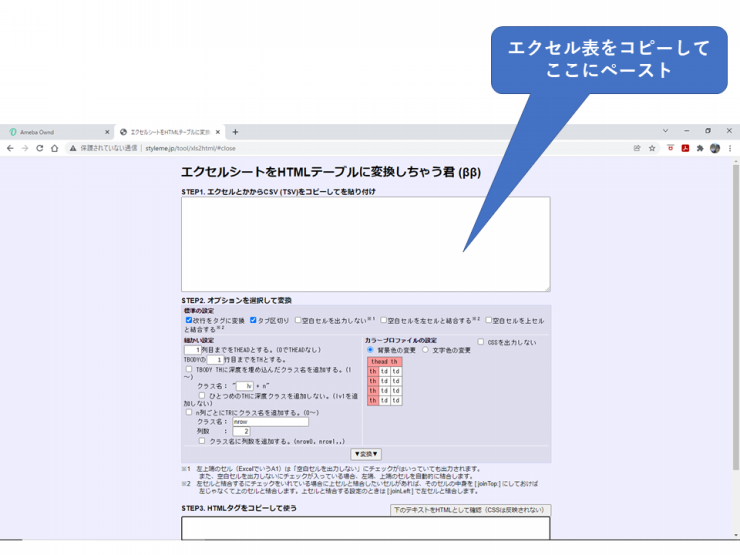Close the Ameba Ownd tab

coord(107,132)
